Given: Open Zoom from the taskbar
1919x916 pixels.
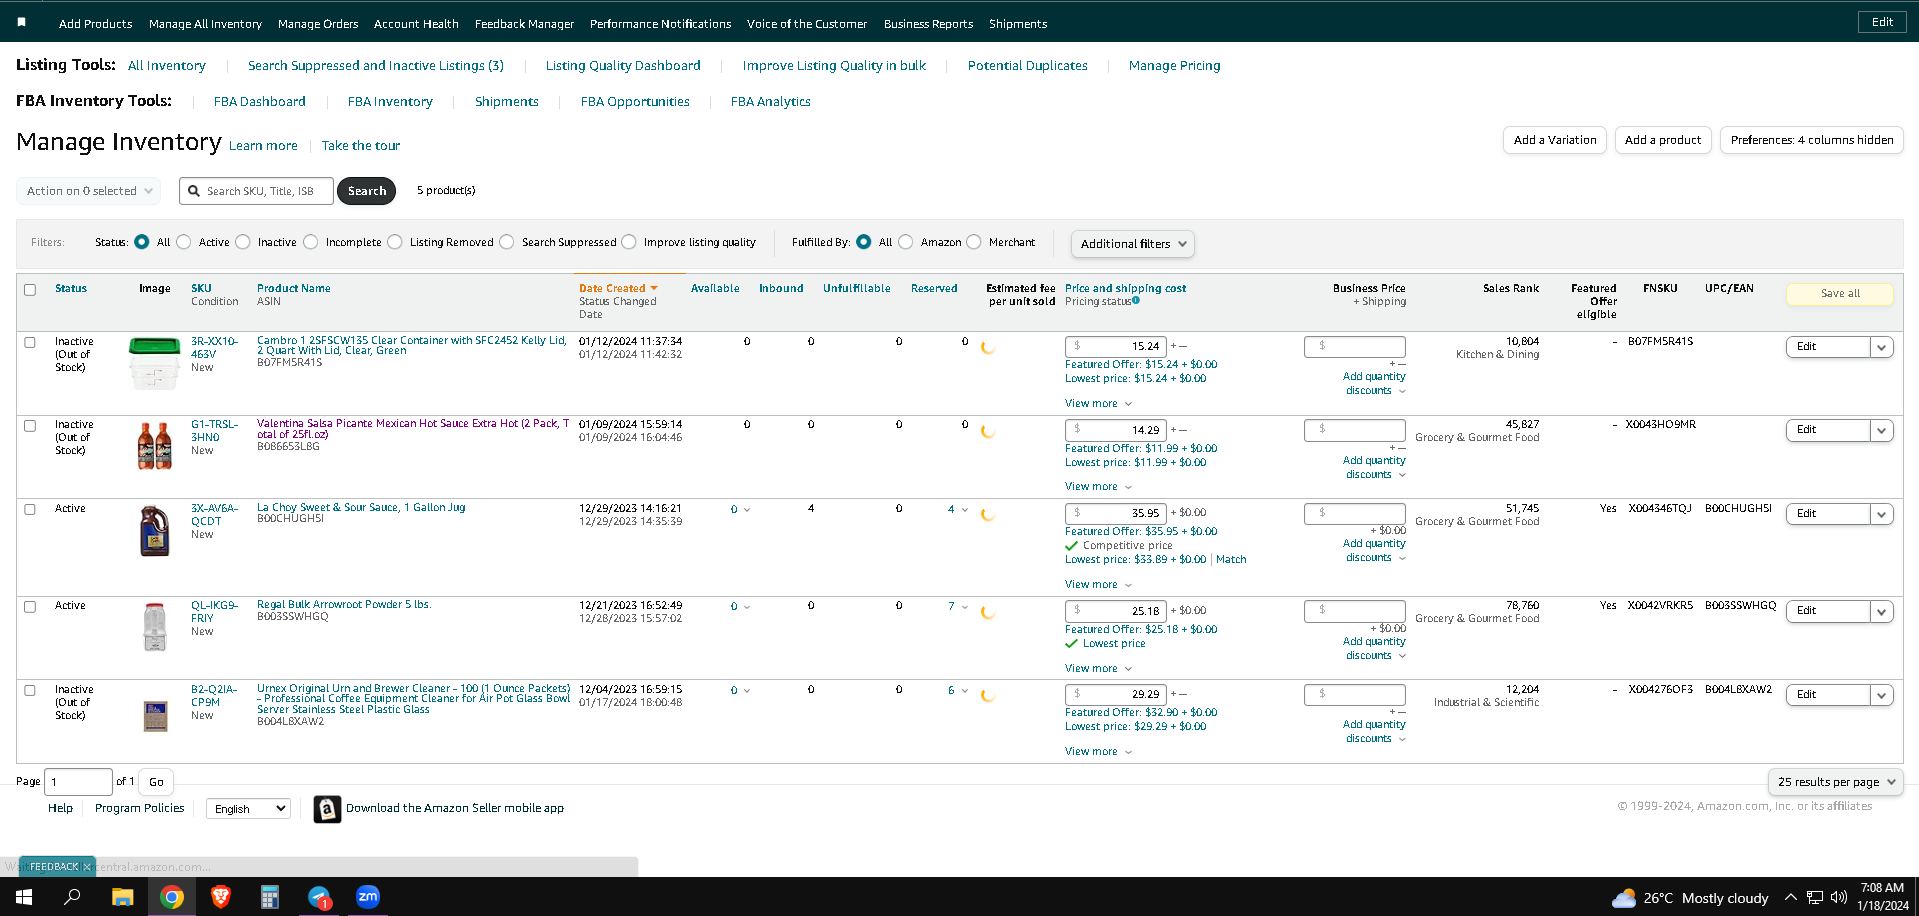Looking at the screenshot, I should coord(368,897).
